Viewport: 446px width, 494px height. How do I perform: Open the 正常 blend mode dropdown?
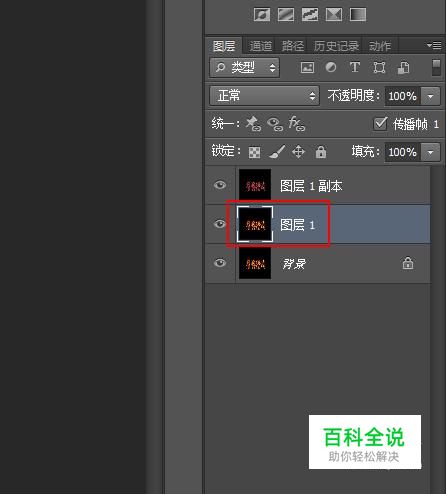264,96
